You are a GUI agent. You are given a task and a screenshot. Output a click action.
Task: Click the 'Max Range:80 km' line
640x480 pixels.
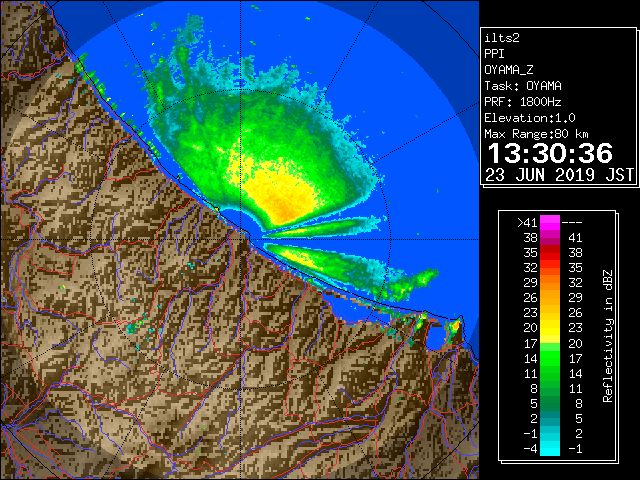tap(536, 134)
